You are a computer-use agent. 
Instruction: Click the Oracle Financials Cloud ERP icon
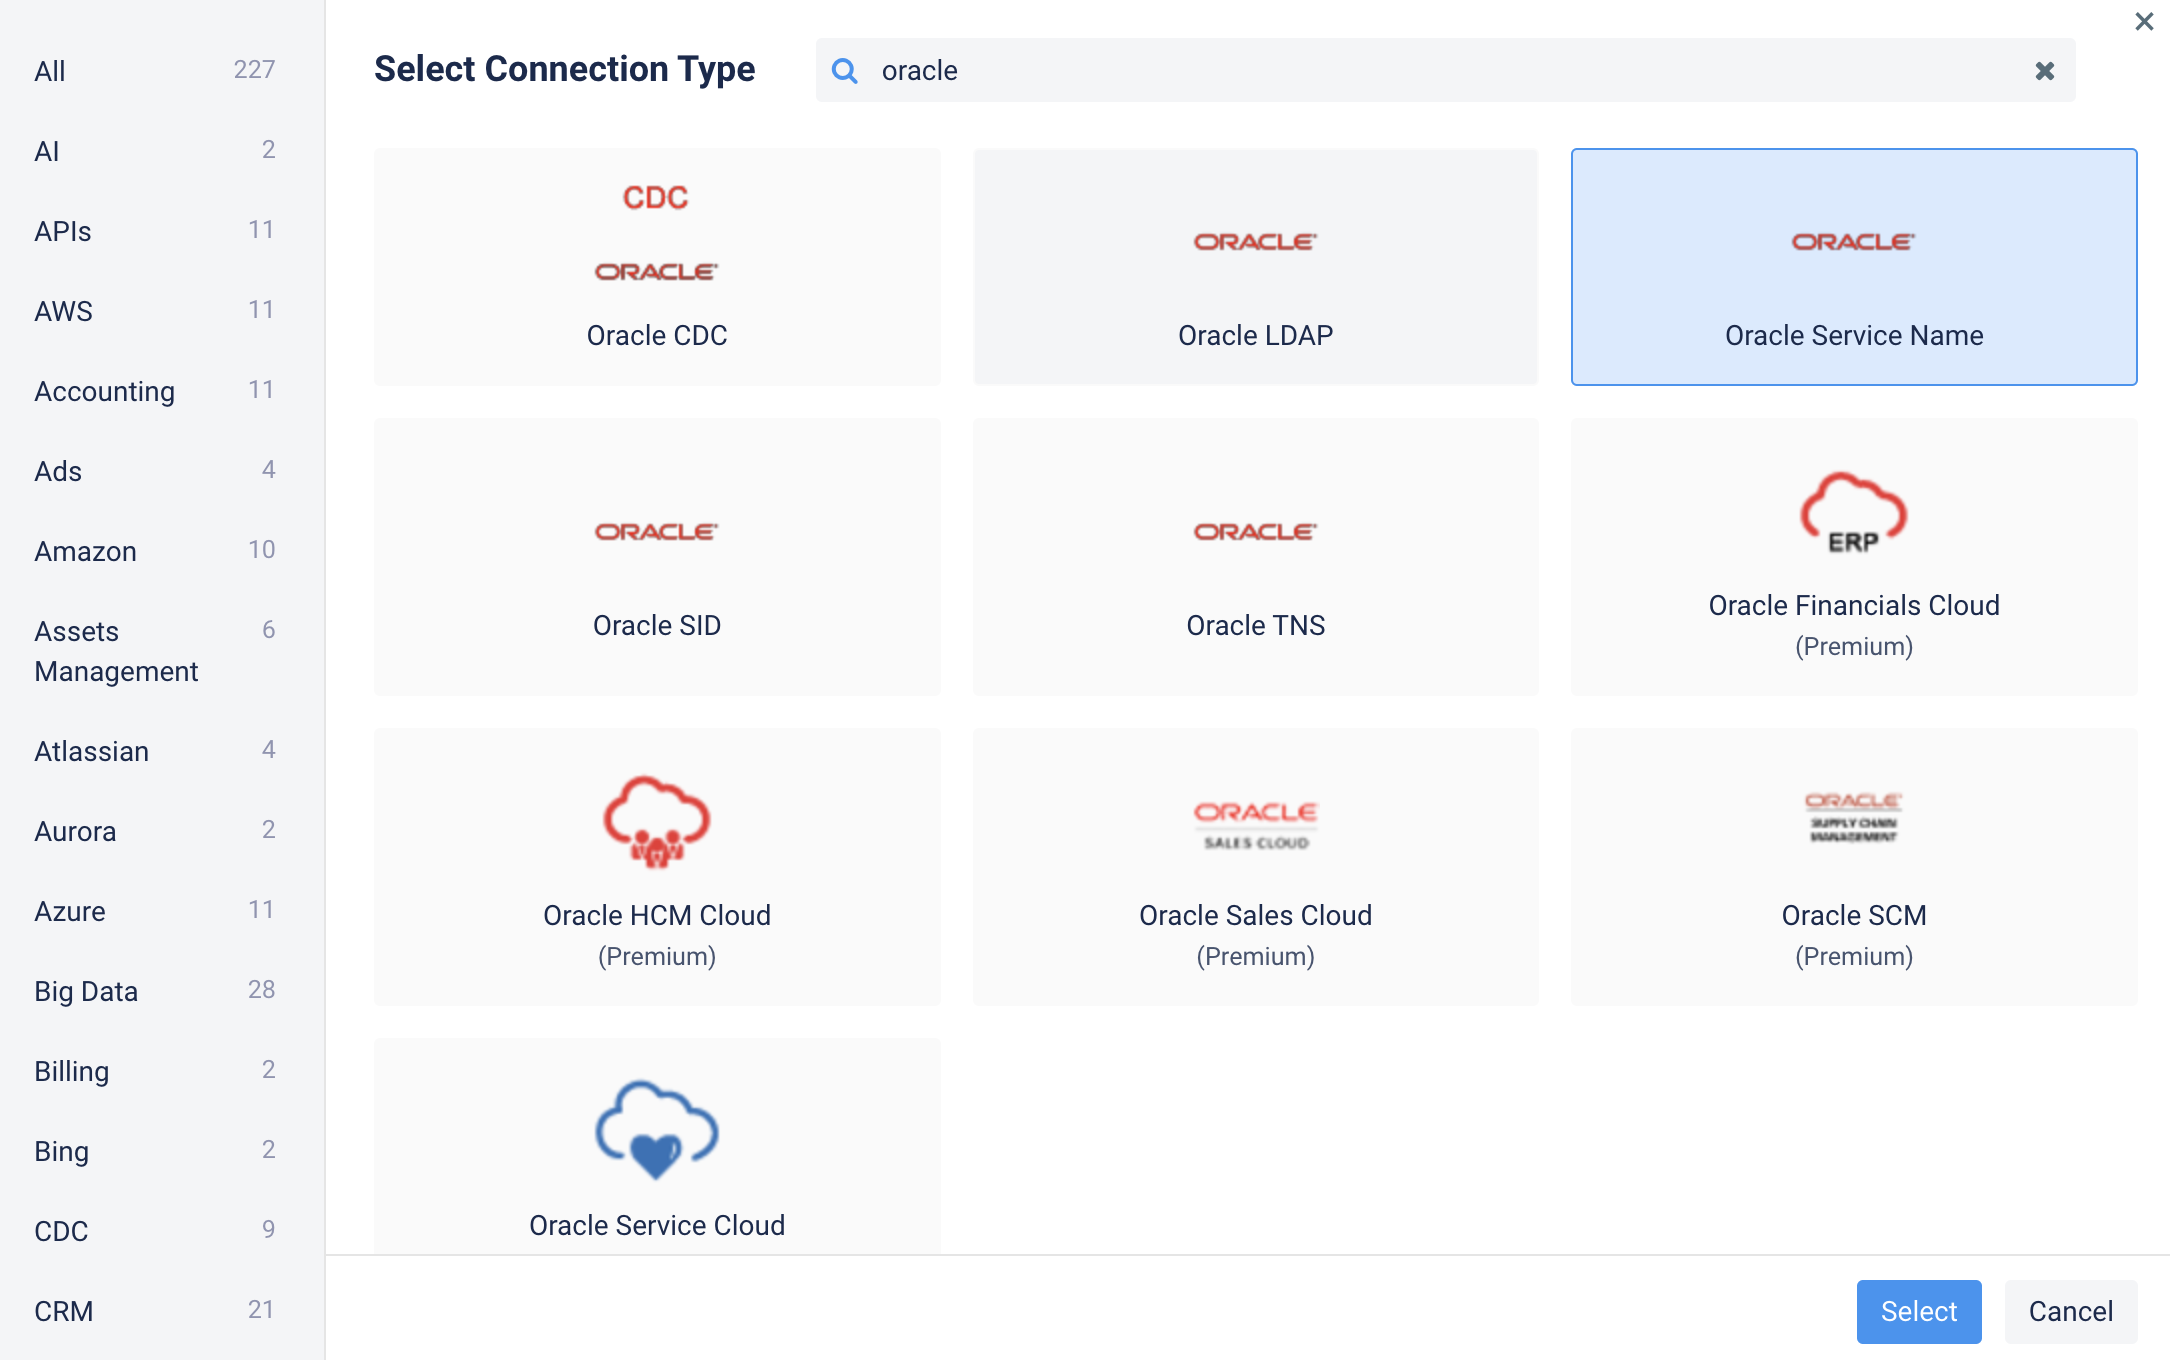tap(1853, 513)
